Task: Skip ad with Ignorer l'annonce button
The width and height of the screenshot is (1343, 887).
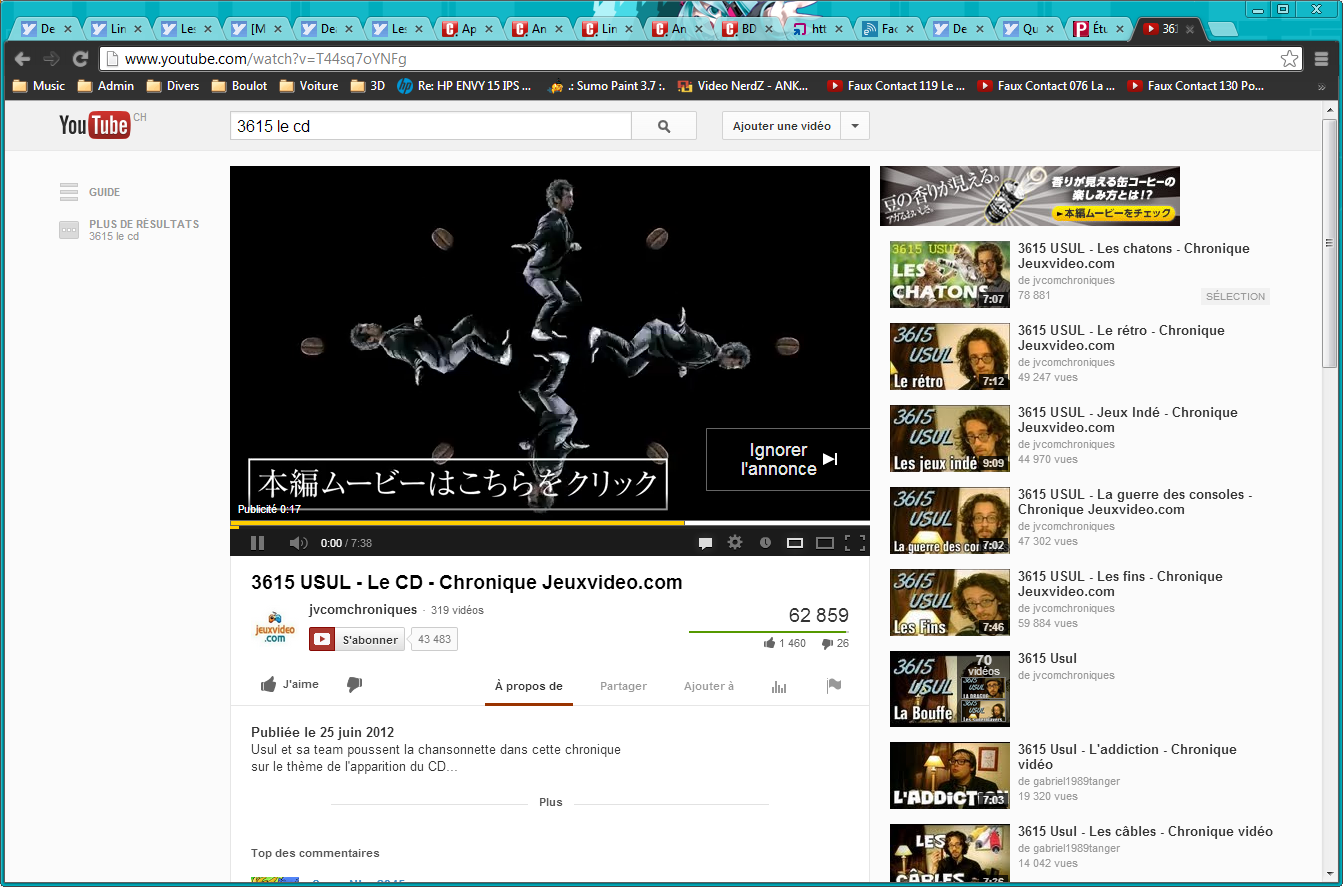Action: coord(788,460)
